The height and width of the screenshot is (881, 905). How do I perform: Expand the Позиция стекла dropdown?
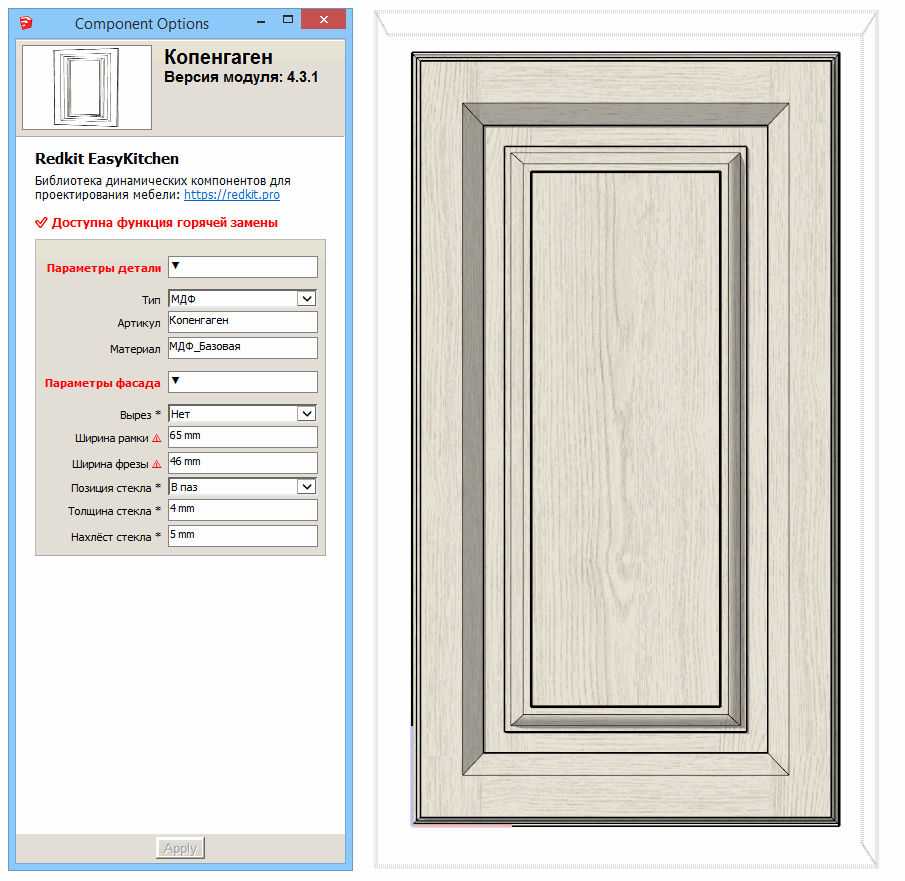point(306,486)
